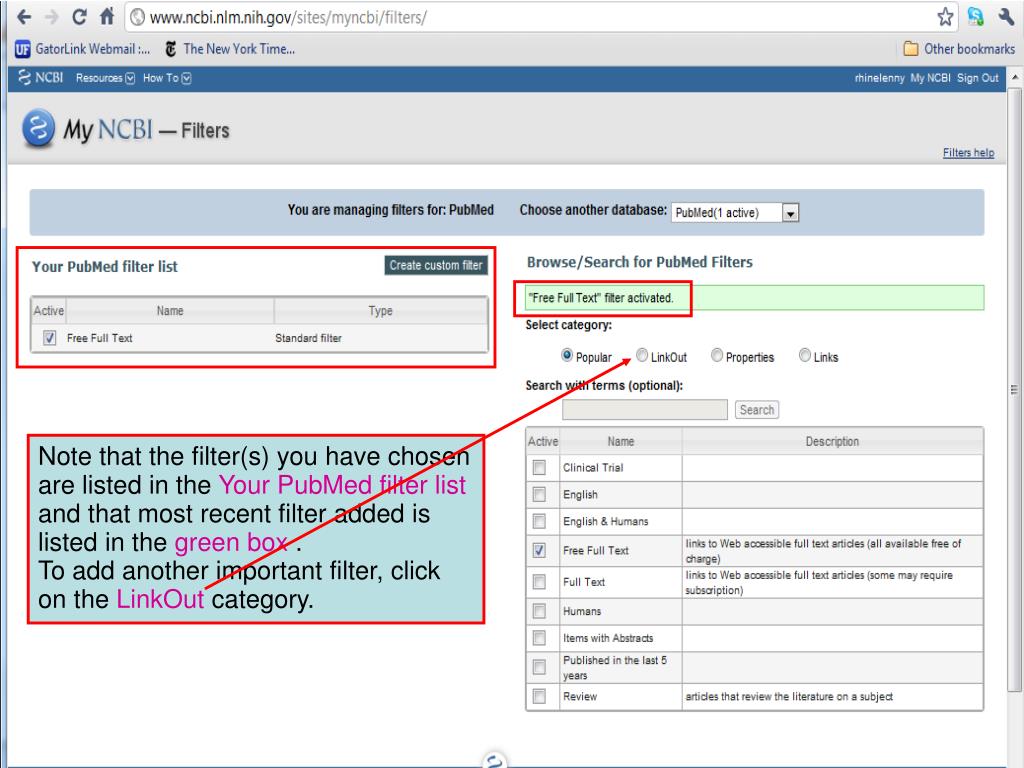Screen dimensions: 1024x768
Task: Check the English & Humans filter checkbox
Action: click(x=539, y=521)
